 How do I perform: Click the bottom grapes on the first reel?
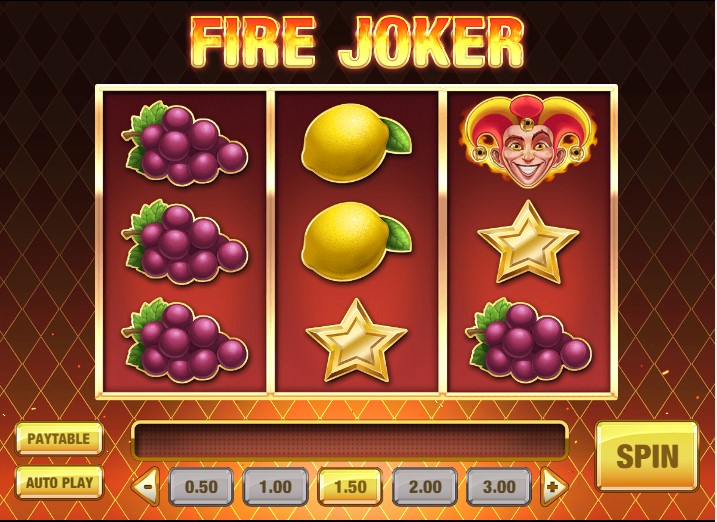tap(185, 340)
